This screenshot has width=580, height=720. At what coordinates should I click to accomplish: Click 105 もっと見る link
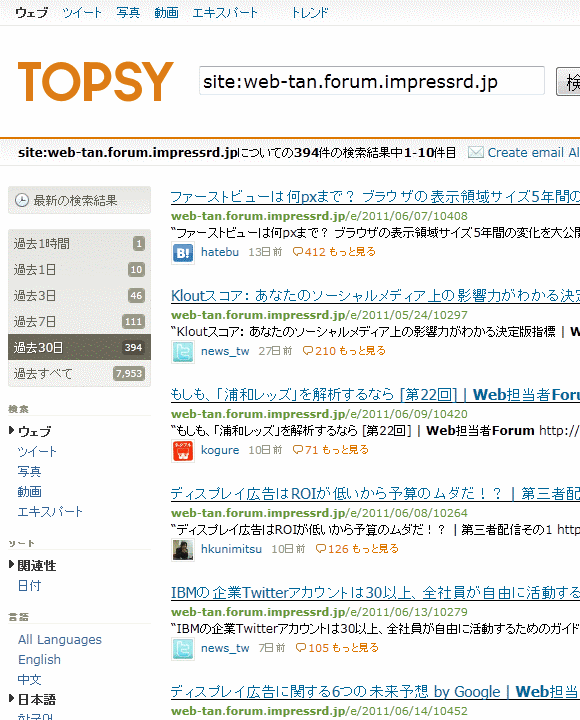pos(343,648)
